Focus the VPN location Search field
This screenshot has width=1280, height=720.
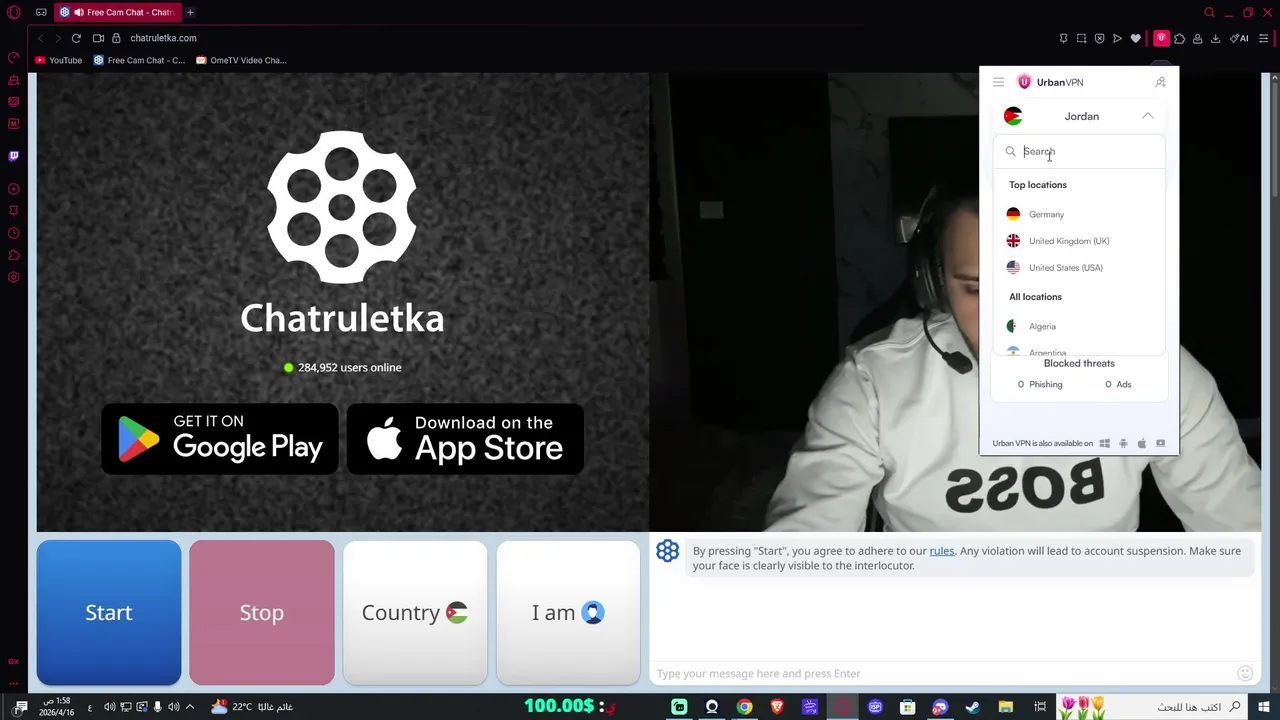[x=1080, y=152]
